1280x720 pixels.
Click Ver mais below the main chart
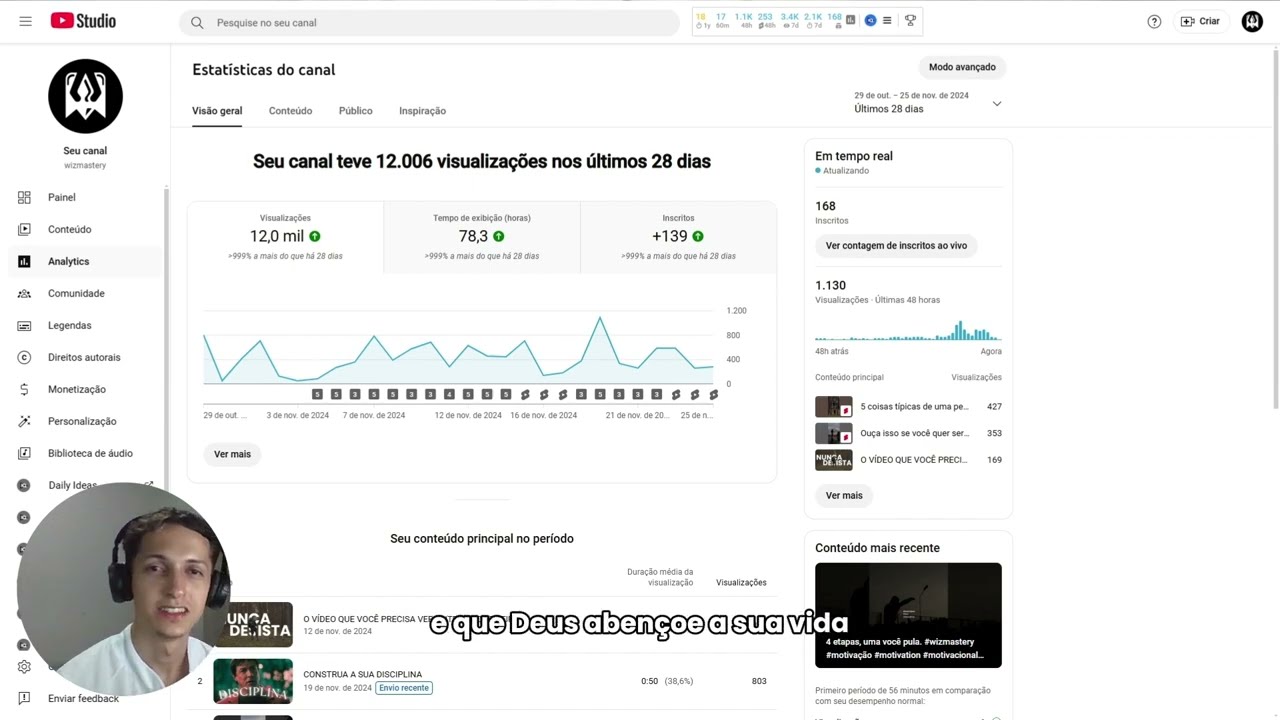[x=232, y=454]
